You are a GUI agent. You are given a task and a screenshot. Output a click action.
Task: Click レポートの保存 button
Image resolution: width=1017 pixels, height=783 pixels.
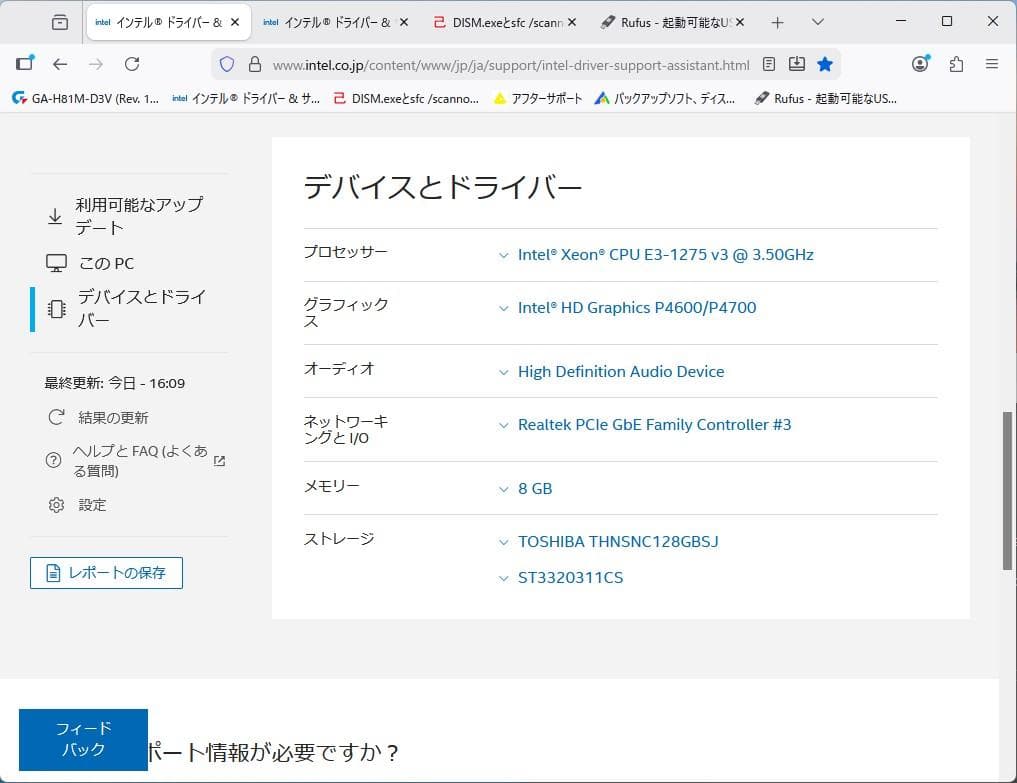point(106,573)
